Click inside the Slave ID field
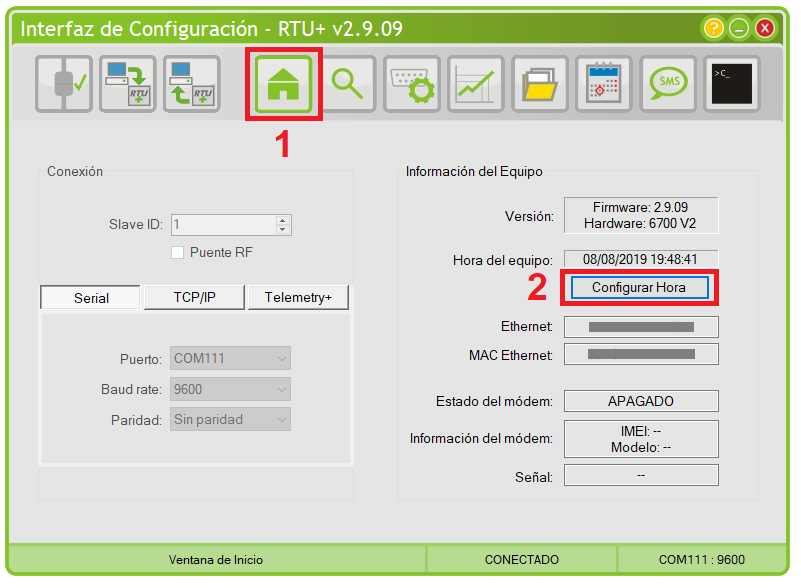Viewport: 801px width, 588px height. 222,225
